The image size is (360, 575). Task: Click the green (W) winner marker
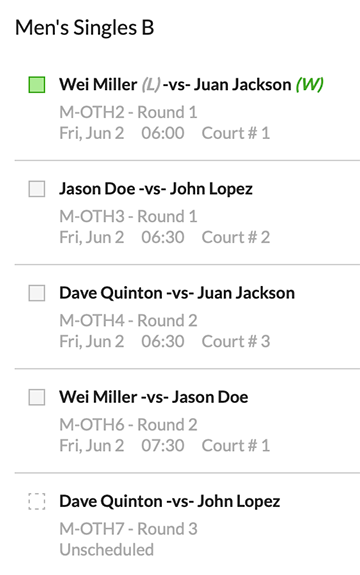click(x=309, y=85)
